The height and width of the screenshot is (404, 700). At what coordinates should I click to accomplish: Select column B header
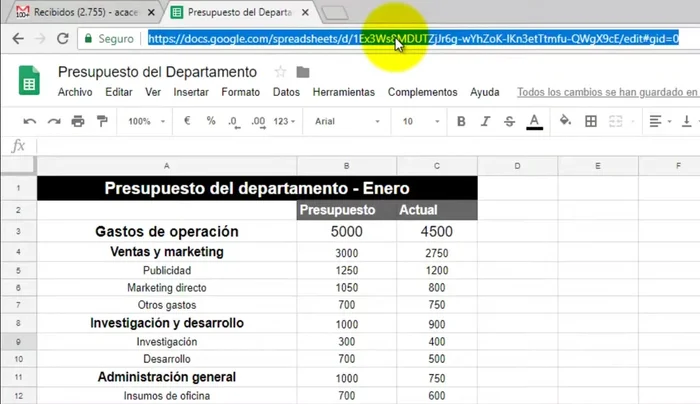[x=346, y=166]
